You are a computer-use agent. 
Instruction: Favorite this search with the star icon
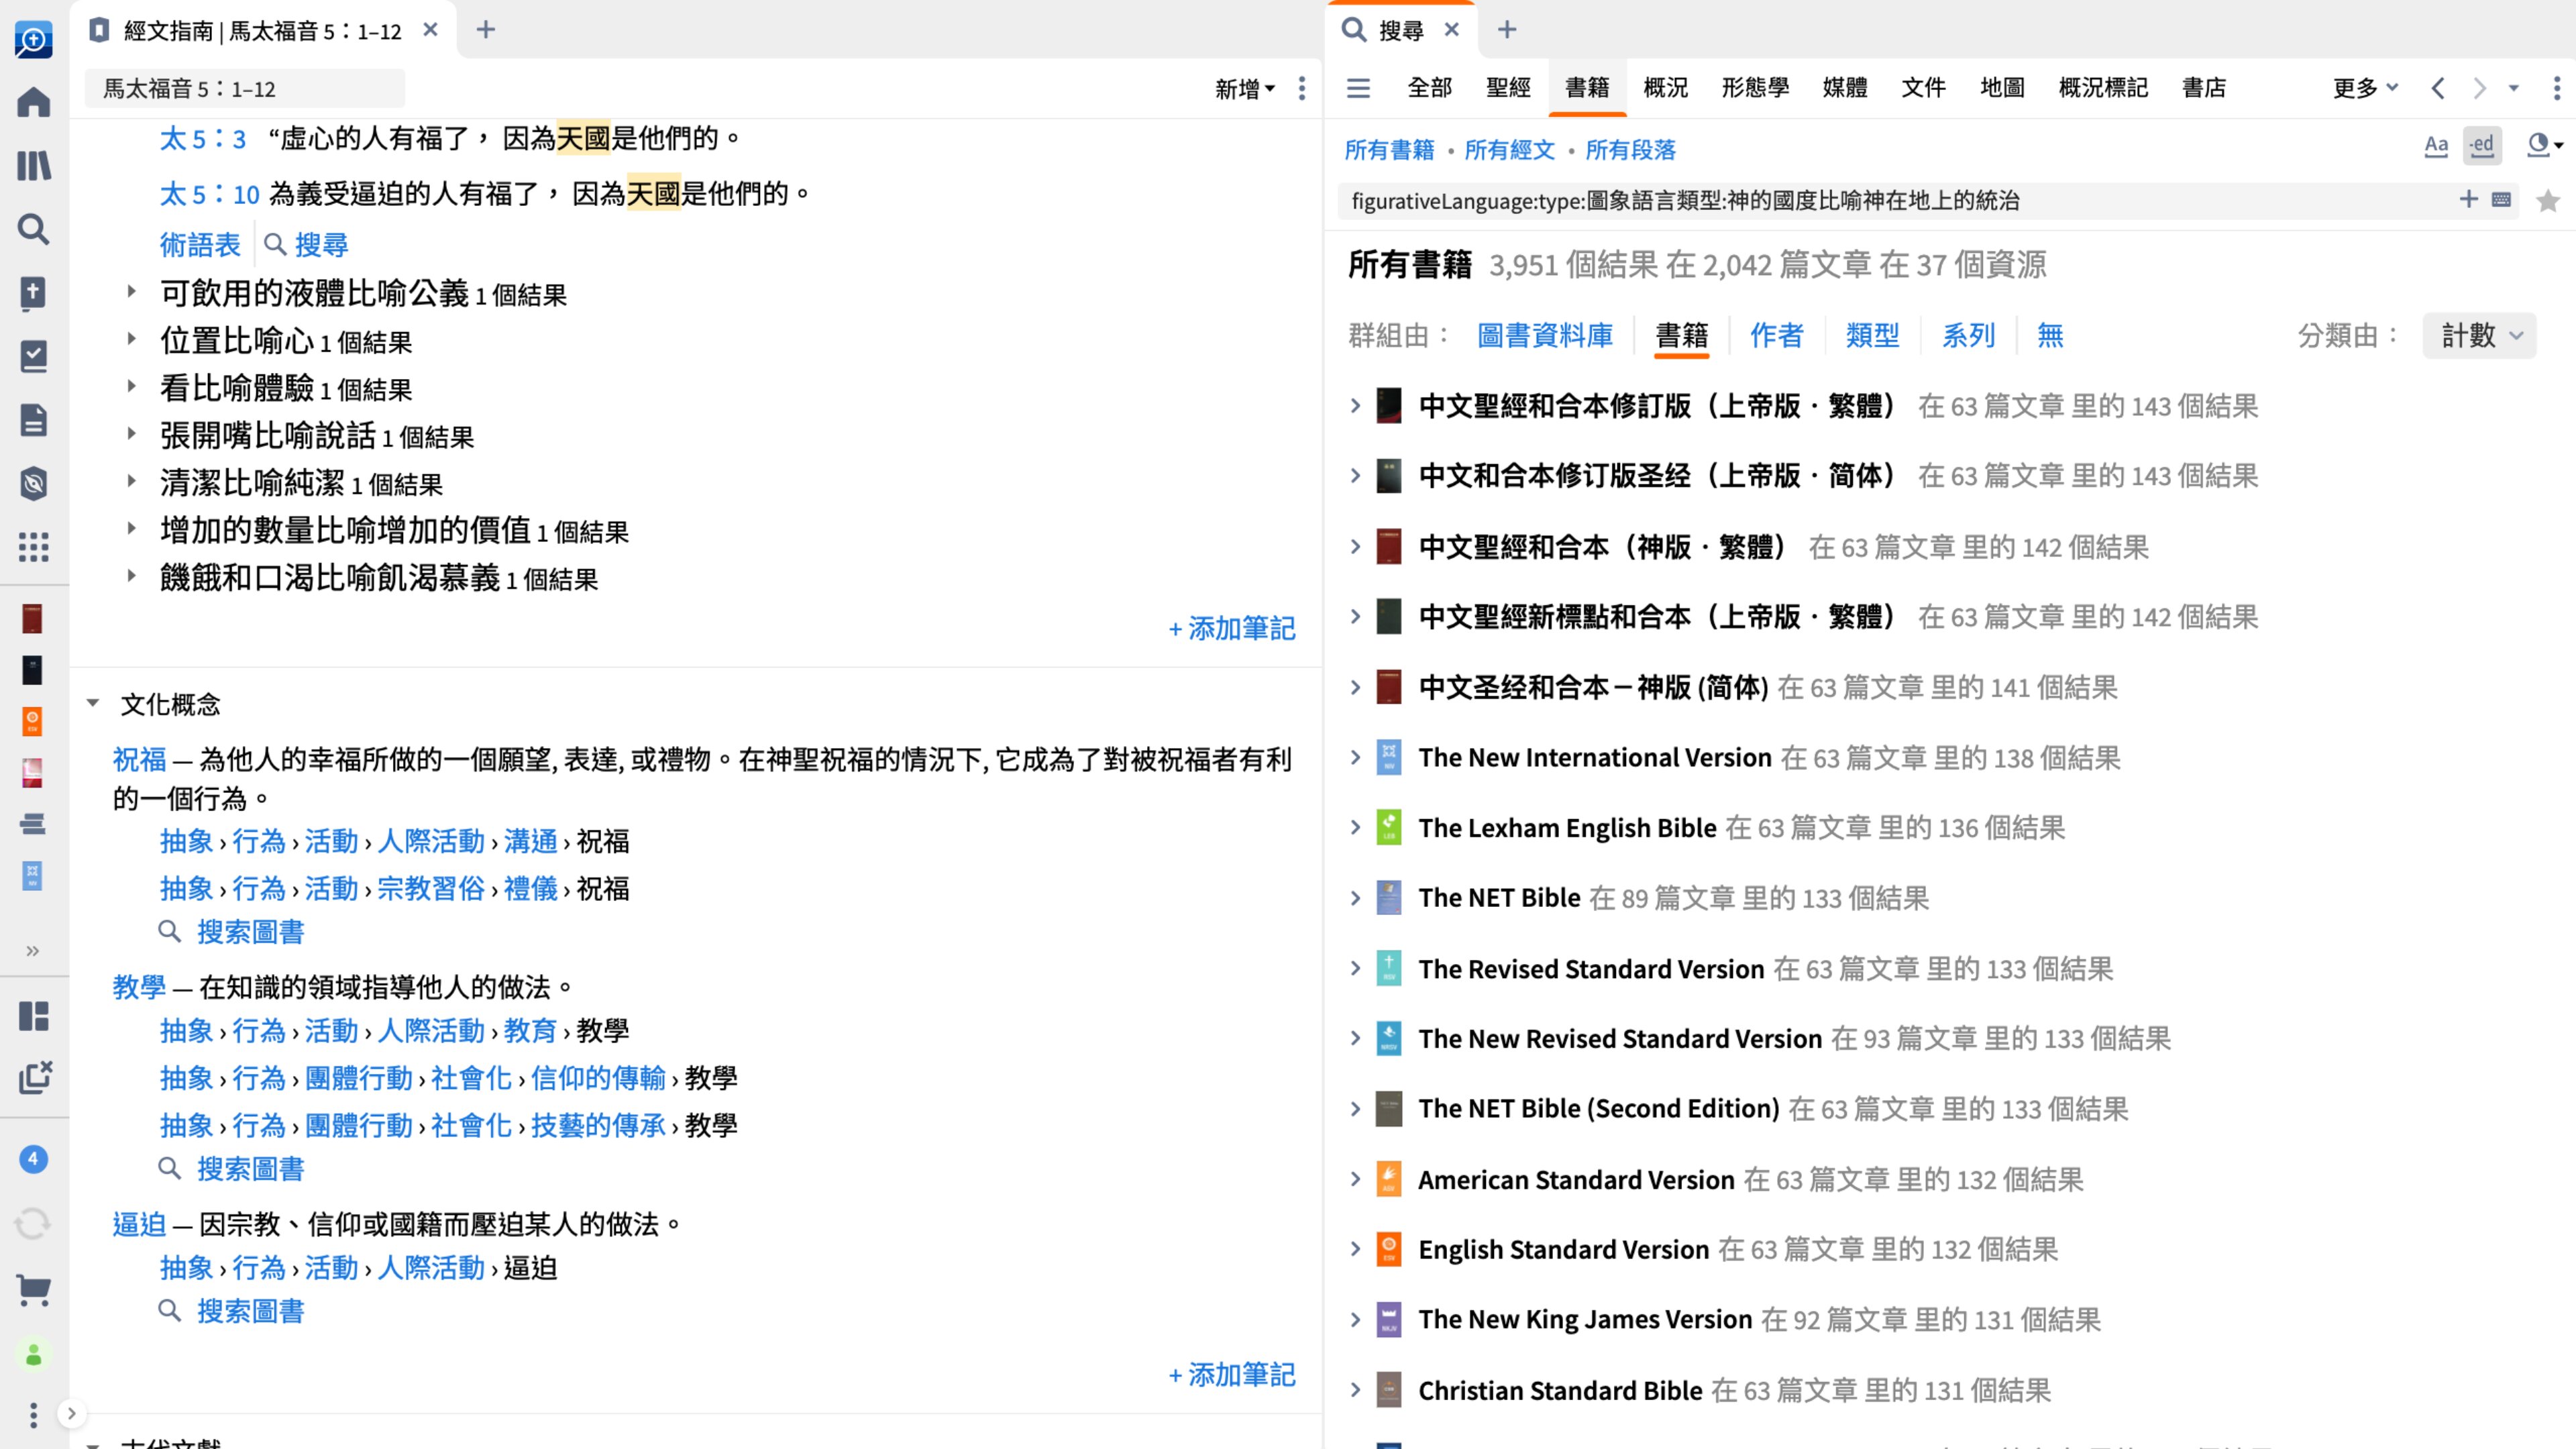pos(2548,201)
